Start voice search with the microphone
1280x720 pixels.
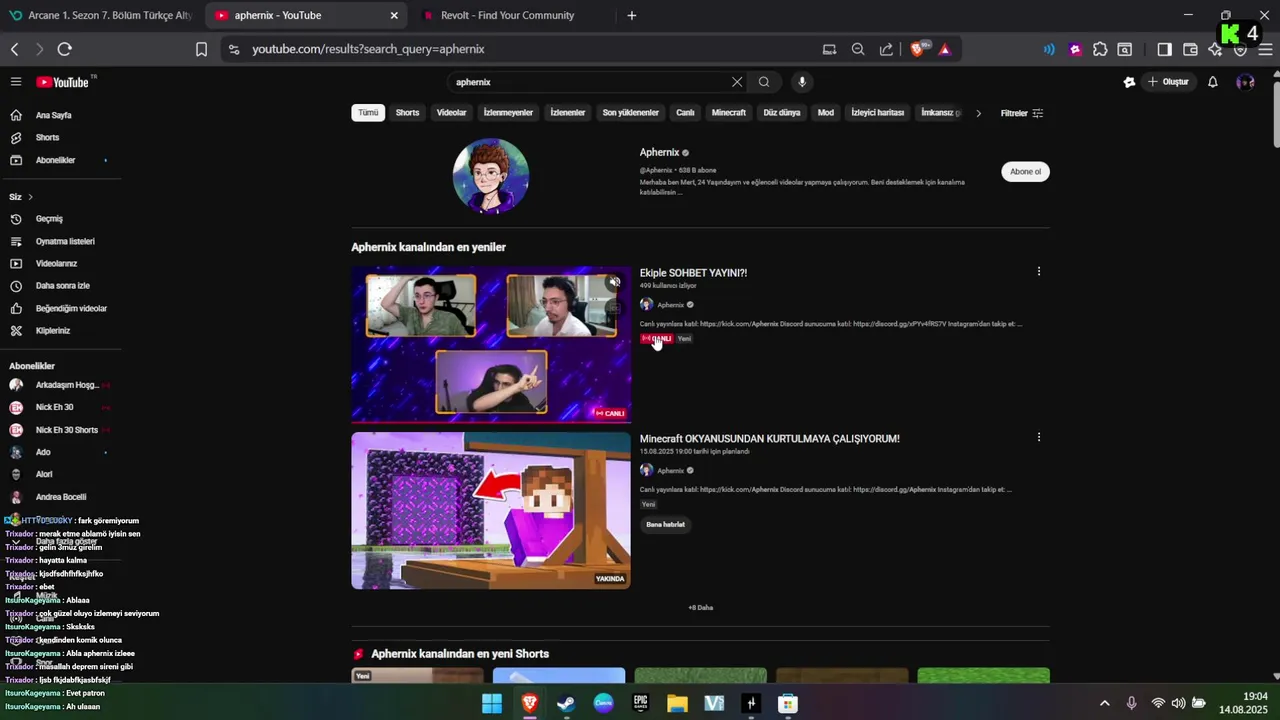801,82
